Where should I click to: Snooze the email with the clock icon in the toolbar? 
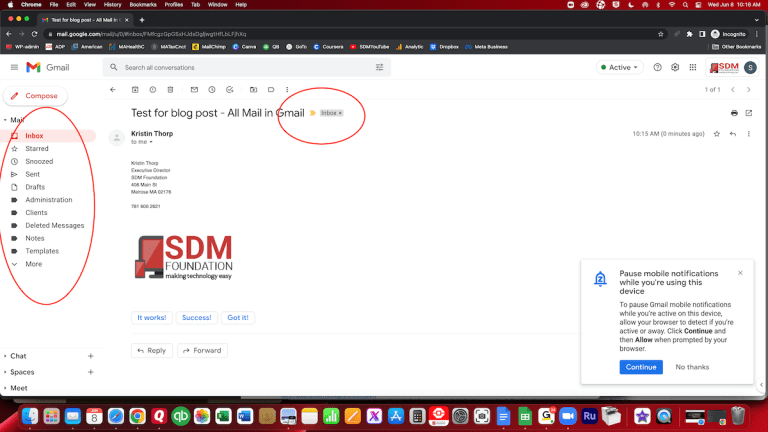click(x=212, y=90)
